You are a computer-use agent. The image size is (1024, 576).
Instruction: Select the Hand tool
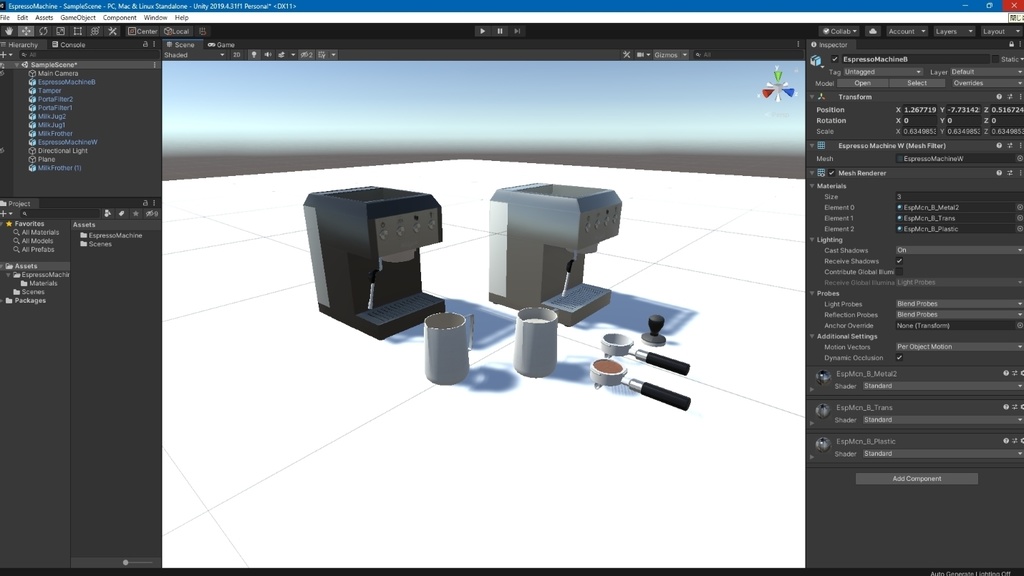8,31
